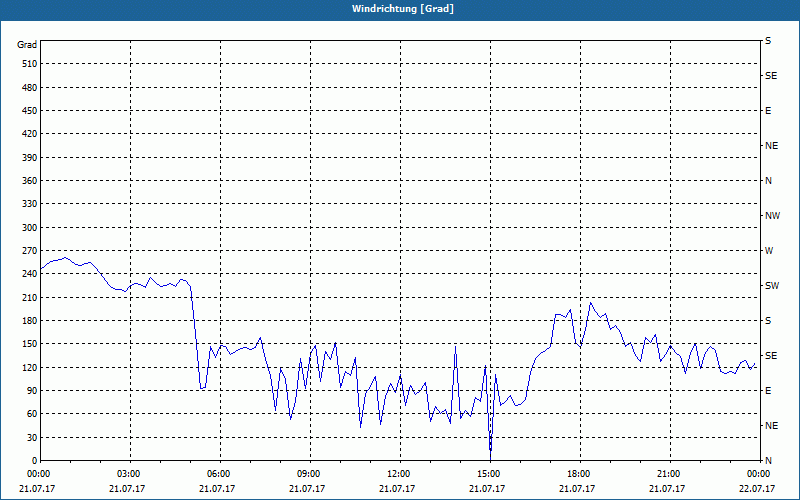Select the "Grad" unit label on the y-axis
The height and width of the screenshot is (500, 800).
[x=27, y=45]
